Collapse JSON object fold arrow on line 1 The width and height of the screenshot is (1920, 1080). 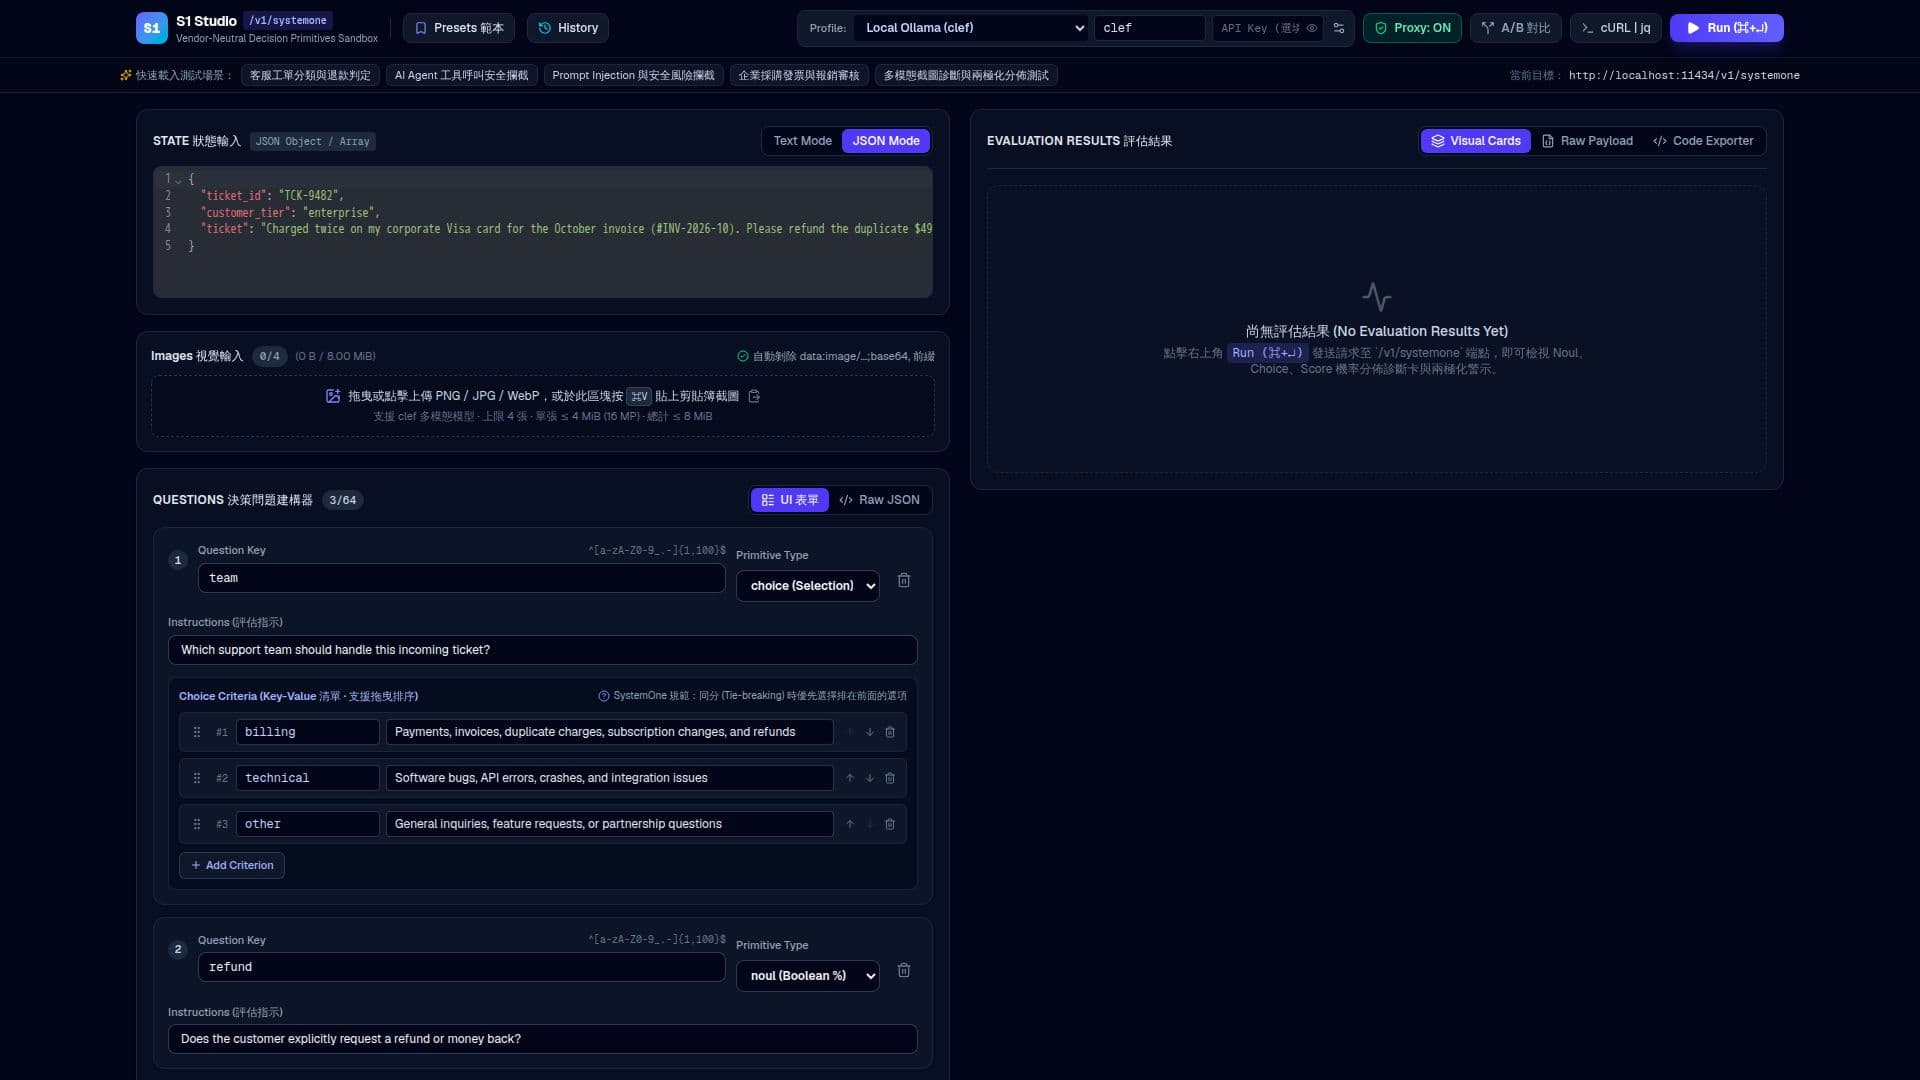[179, 180]
